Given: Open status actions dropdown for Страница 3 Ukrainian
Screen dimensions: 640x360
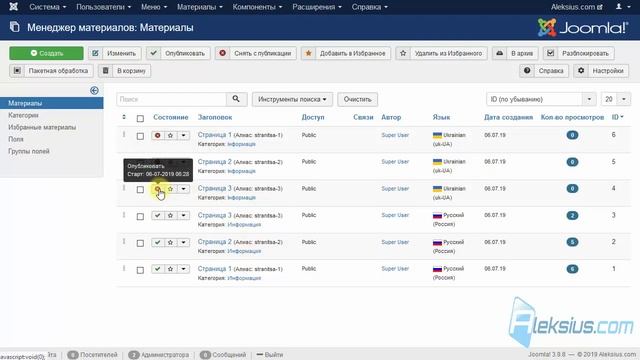Looking at the screenshot, I should pyautogui.click(x=184, y=189).
